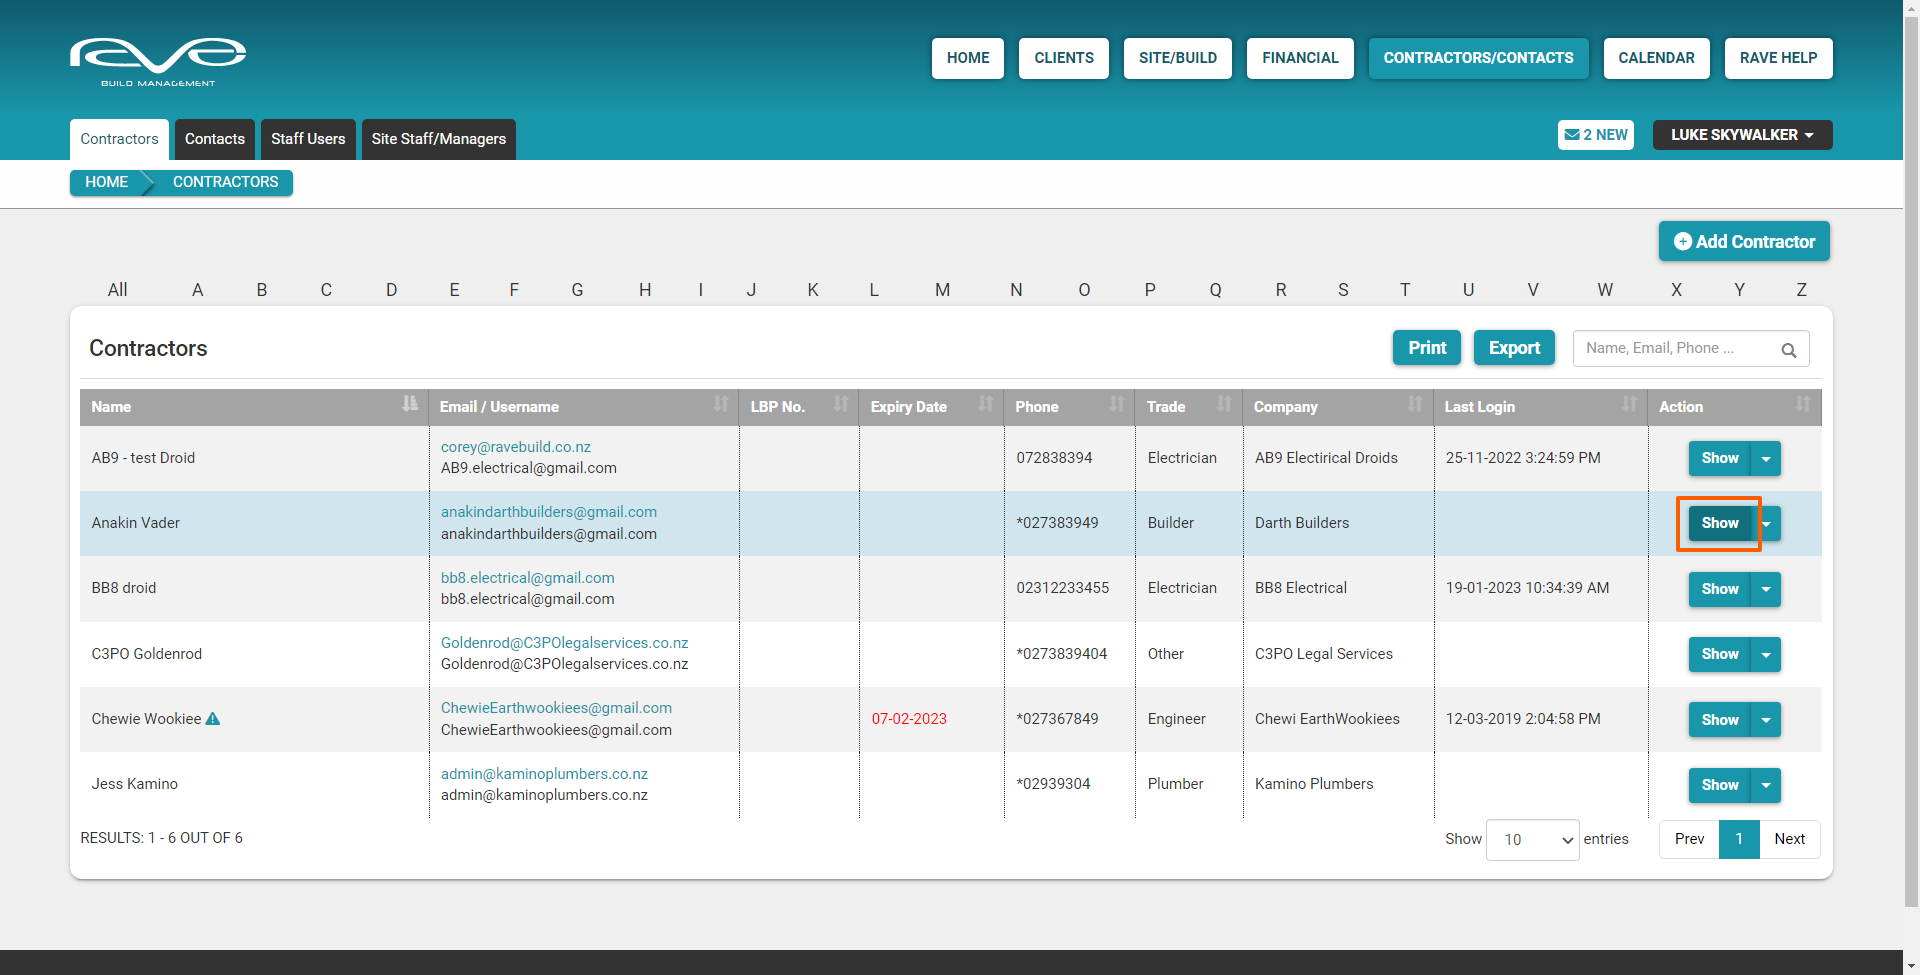Viewport: 1920px width, 975px height.
Task: Sort by Company column icon
Action: (1415, 404)
